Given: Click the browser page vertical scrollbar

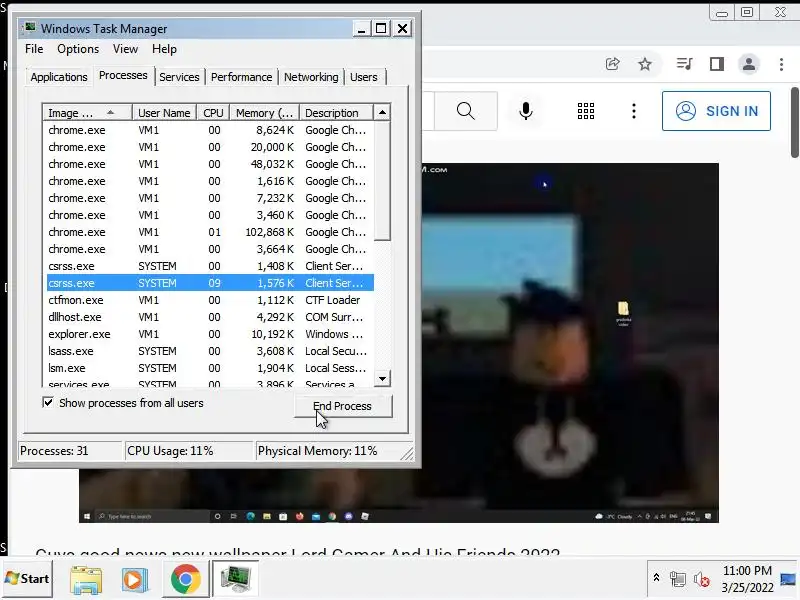Looking at the screenshot, I should 794,122.
